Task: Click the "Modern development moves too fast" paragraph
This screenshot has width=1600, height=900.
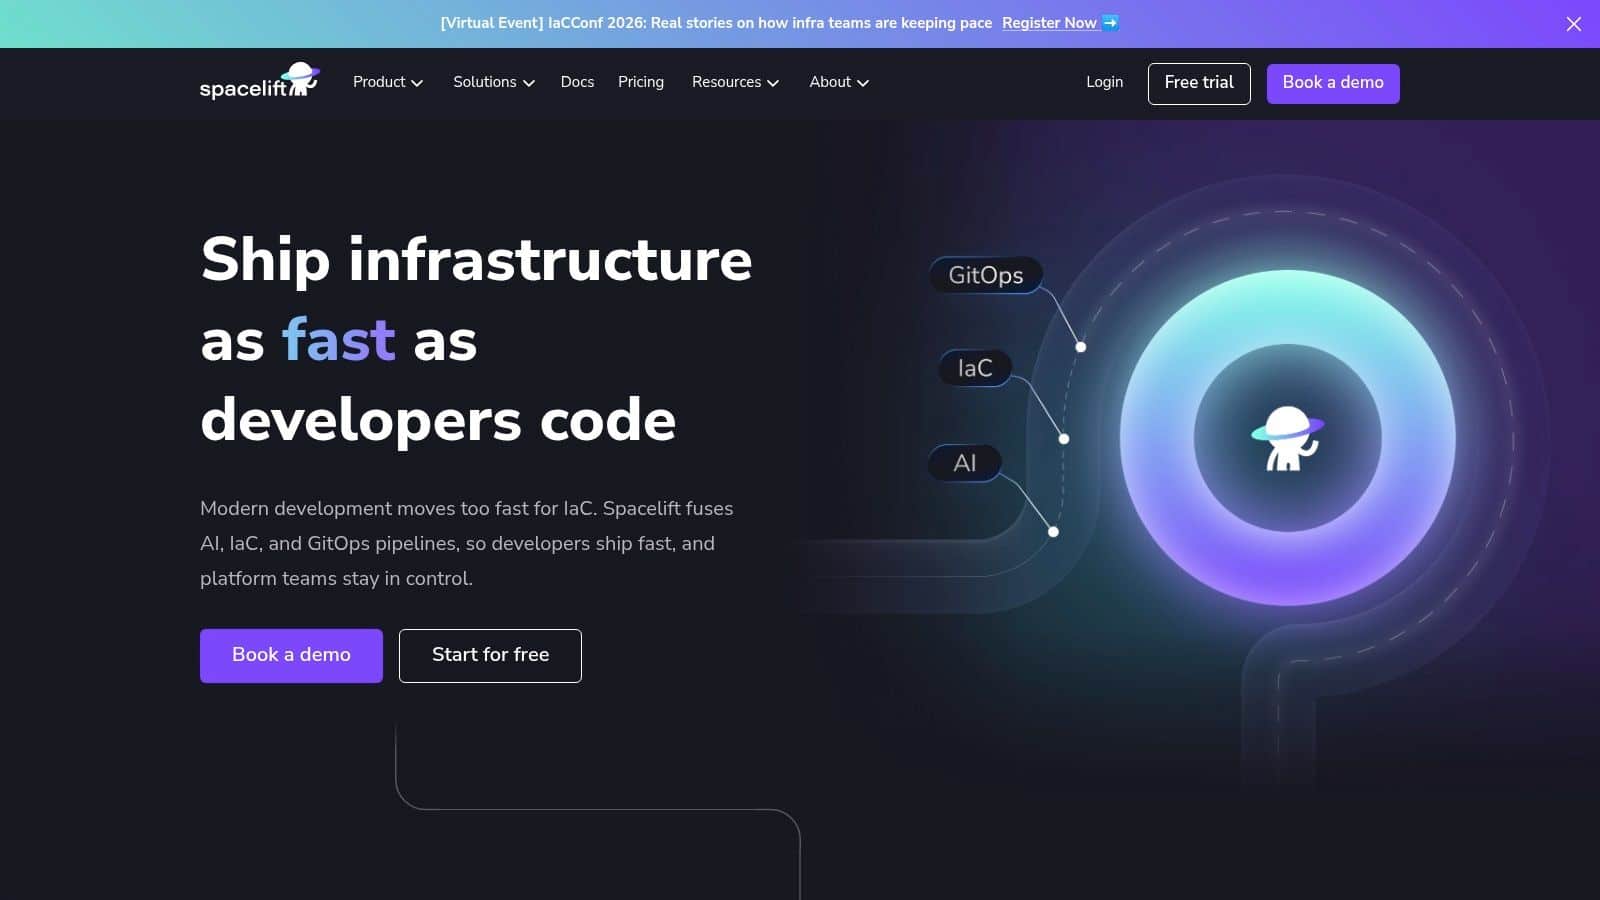Action: (x=467, y=543)
